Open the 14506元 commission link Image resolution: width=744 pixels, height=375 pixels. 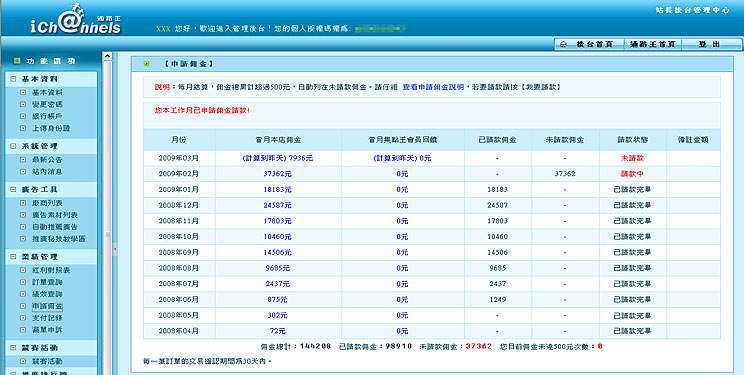coord(278,252)
